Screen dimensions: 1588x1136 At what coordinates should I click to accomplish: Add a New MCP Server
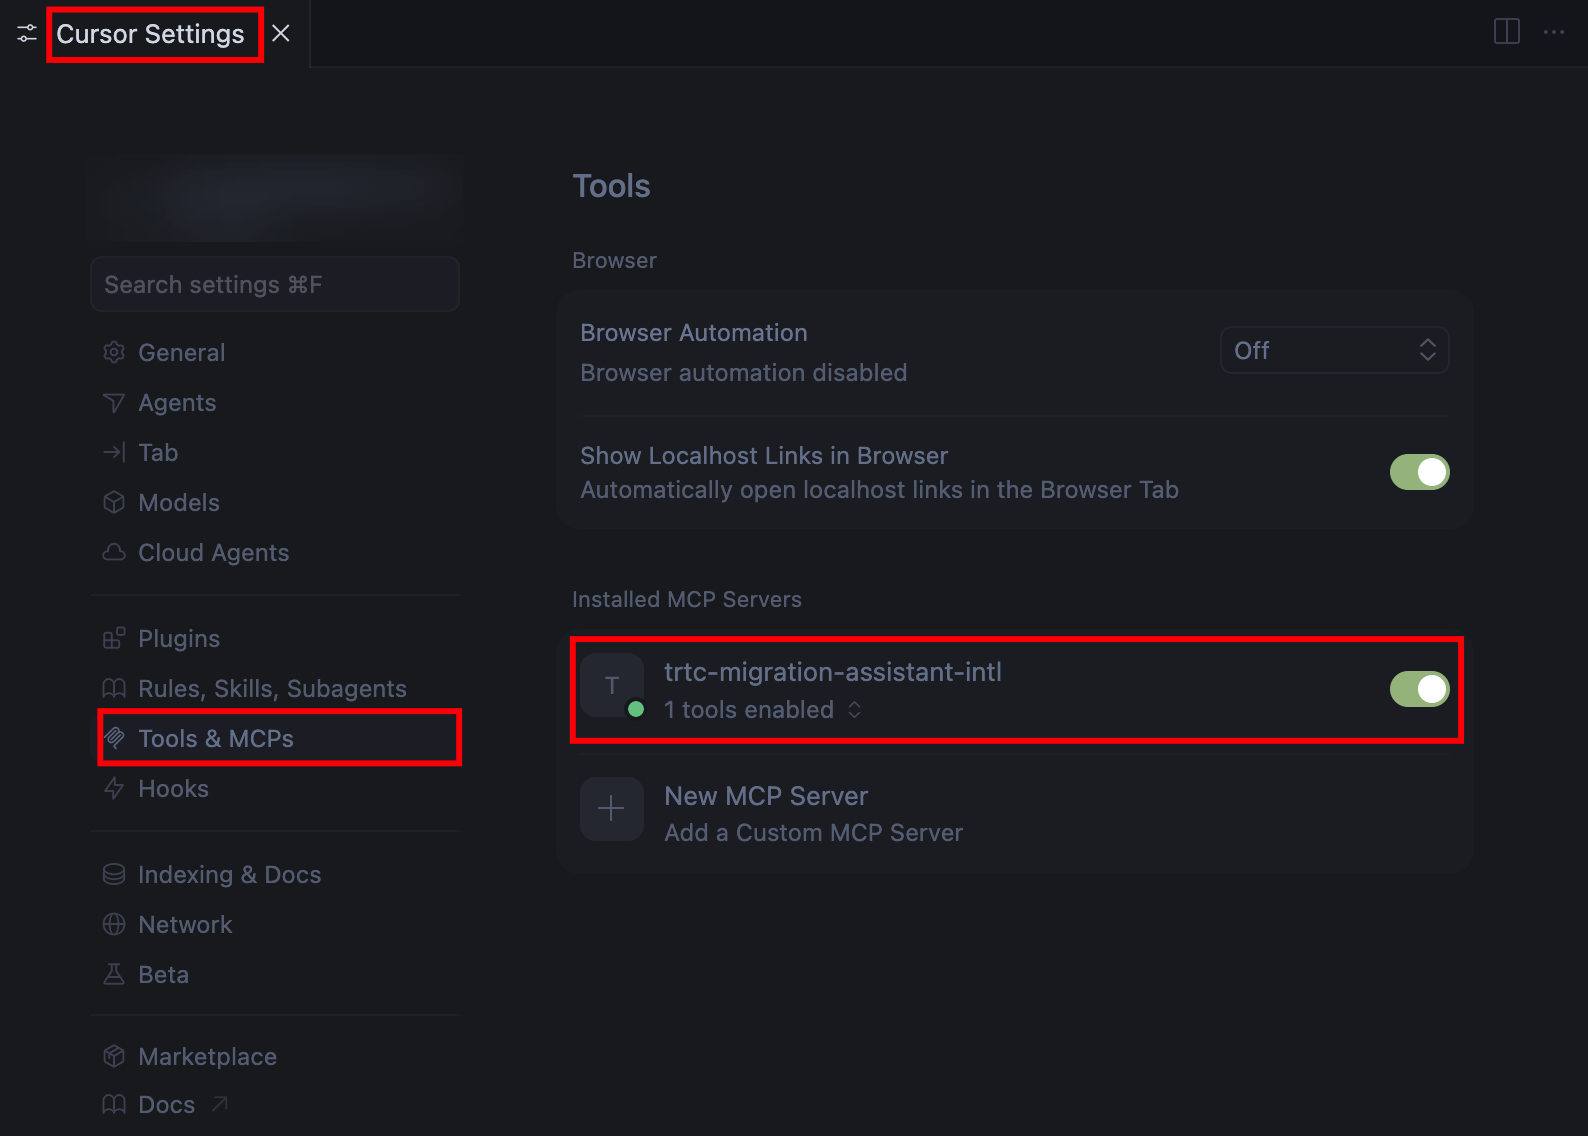coord(766,810)
